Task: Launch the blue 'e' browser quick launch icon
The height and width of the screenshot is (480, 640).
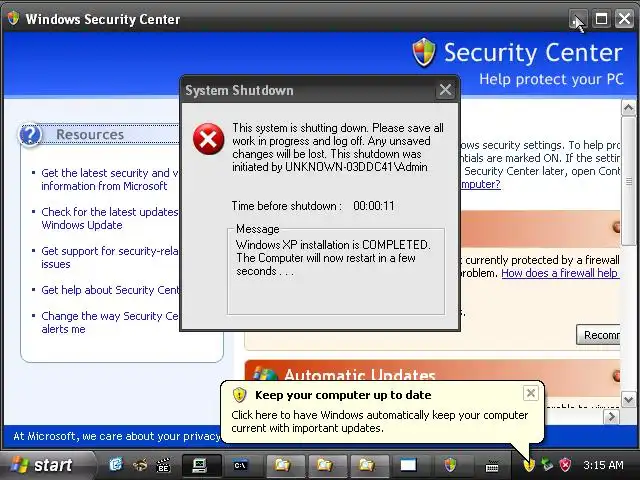Action: tap(116, 464)
